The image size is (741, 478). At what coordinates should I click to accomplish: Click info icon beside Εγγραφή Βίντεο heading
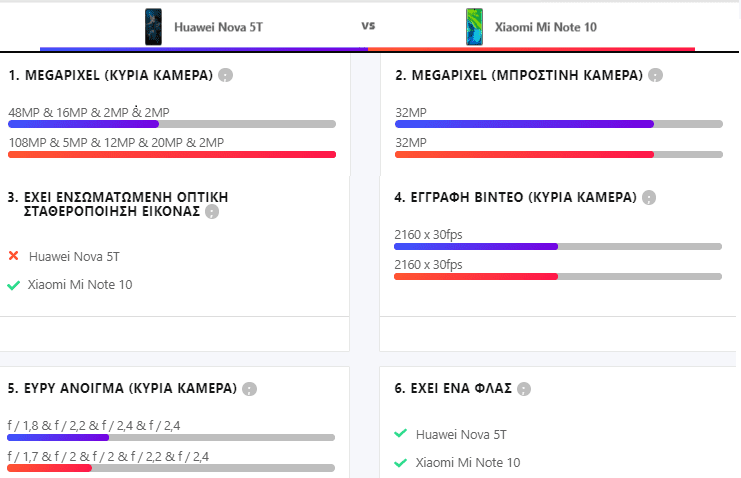649,198
